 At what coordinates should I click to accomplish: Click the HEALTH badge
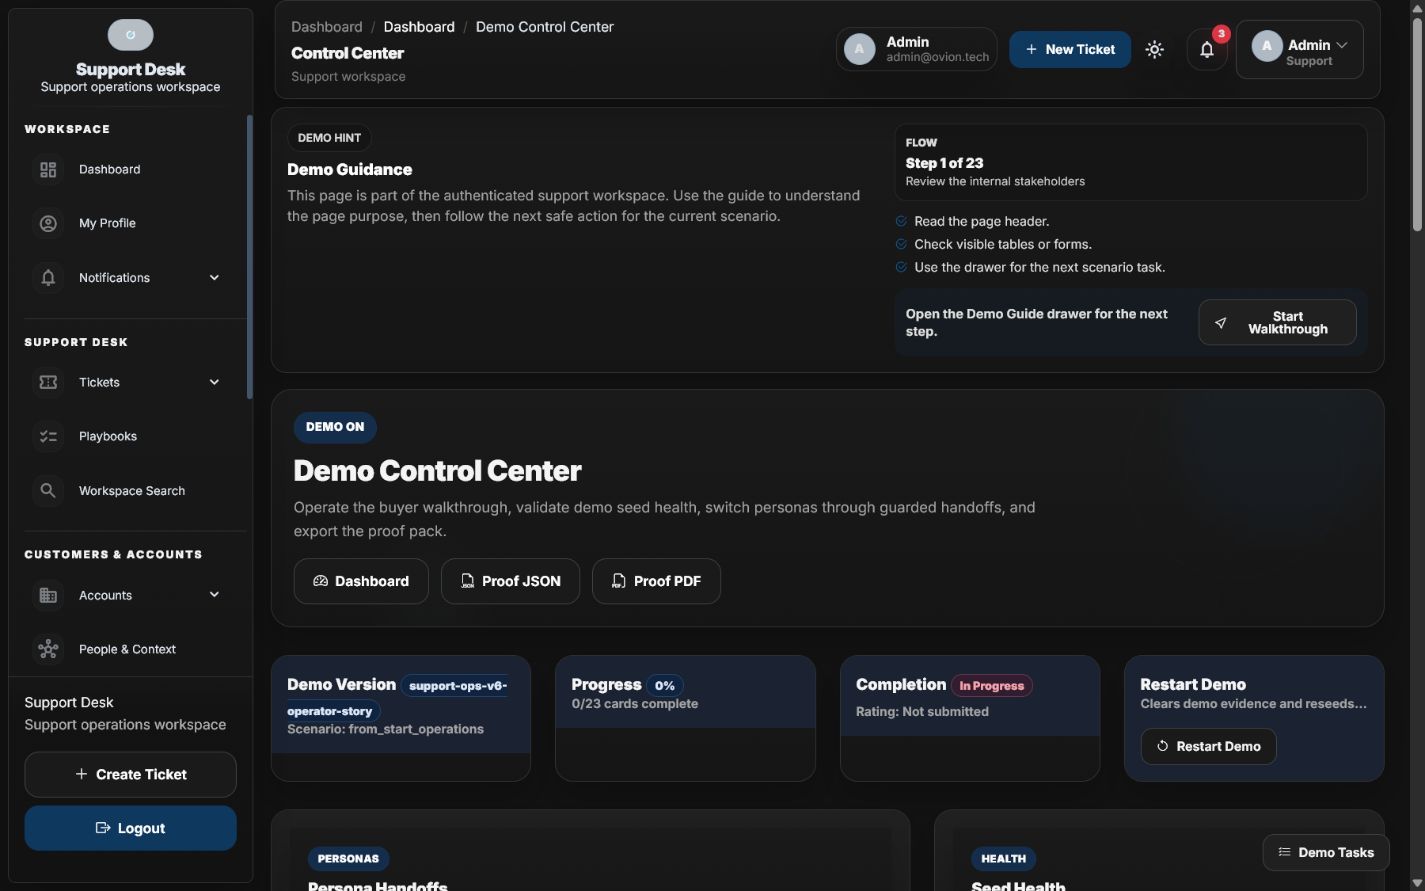coord(1003,858)
